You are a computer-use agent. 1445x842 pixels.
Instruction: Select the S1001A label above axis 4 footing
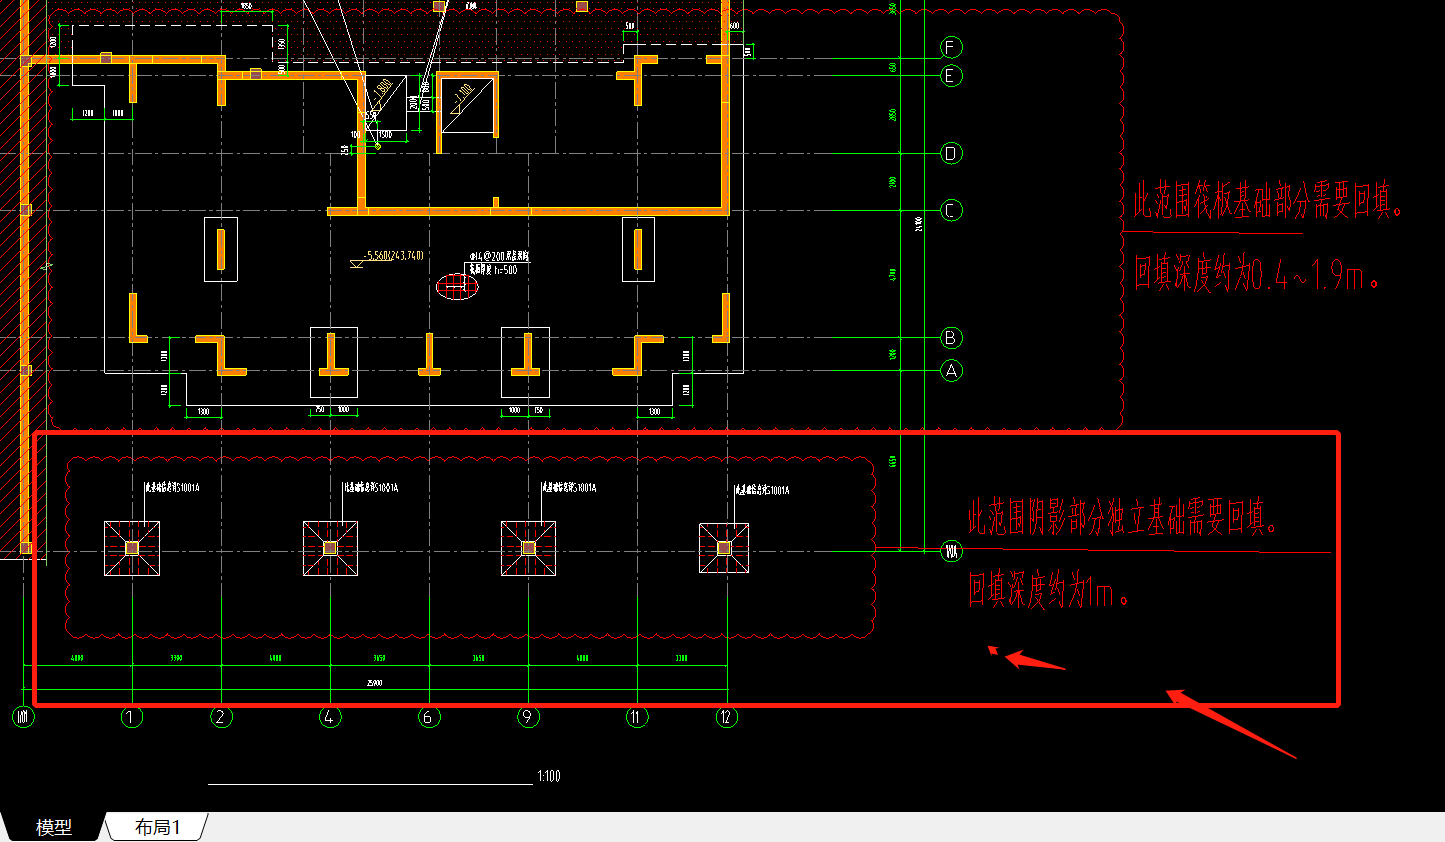[371, 488]
